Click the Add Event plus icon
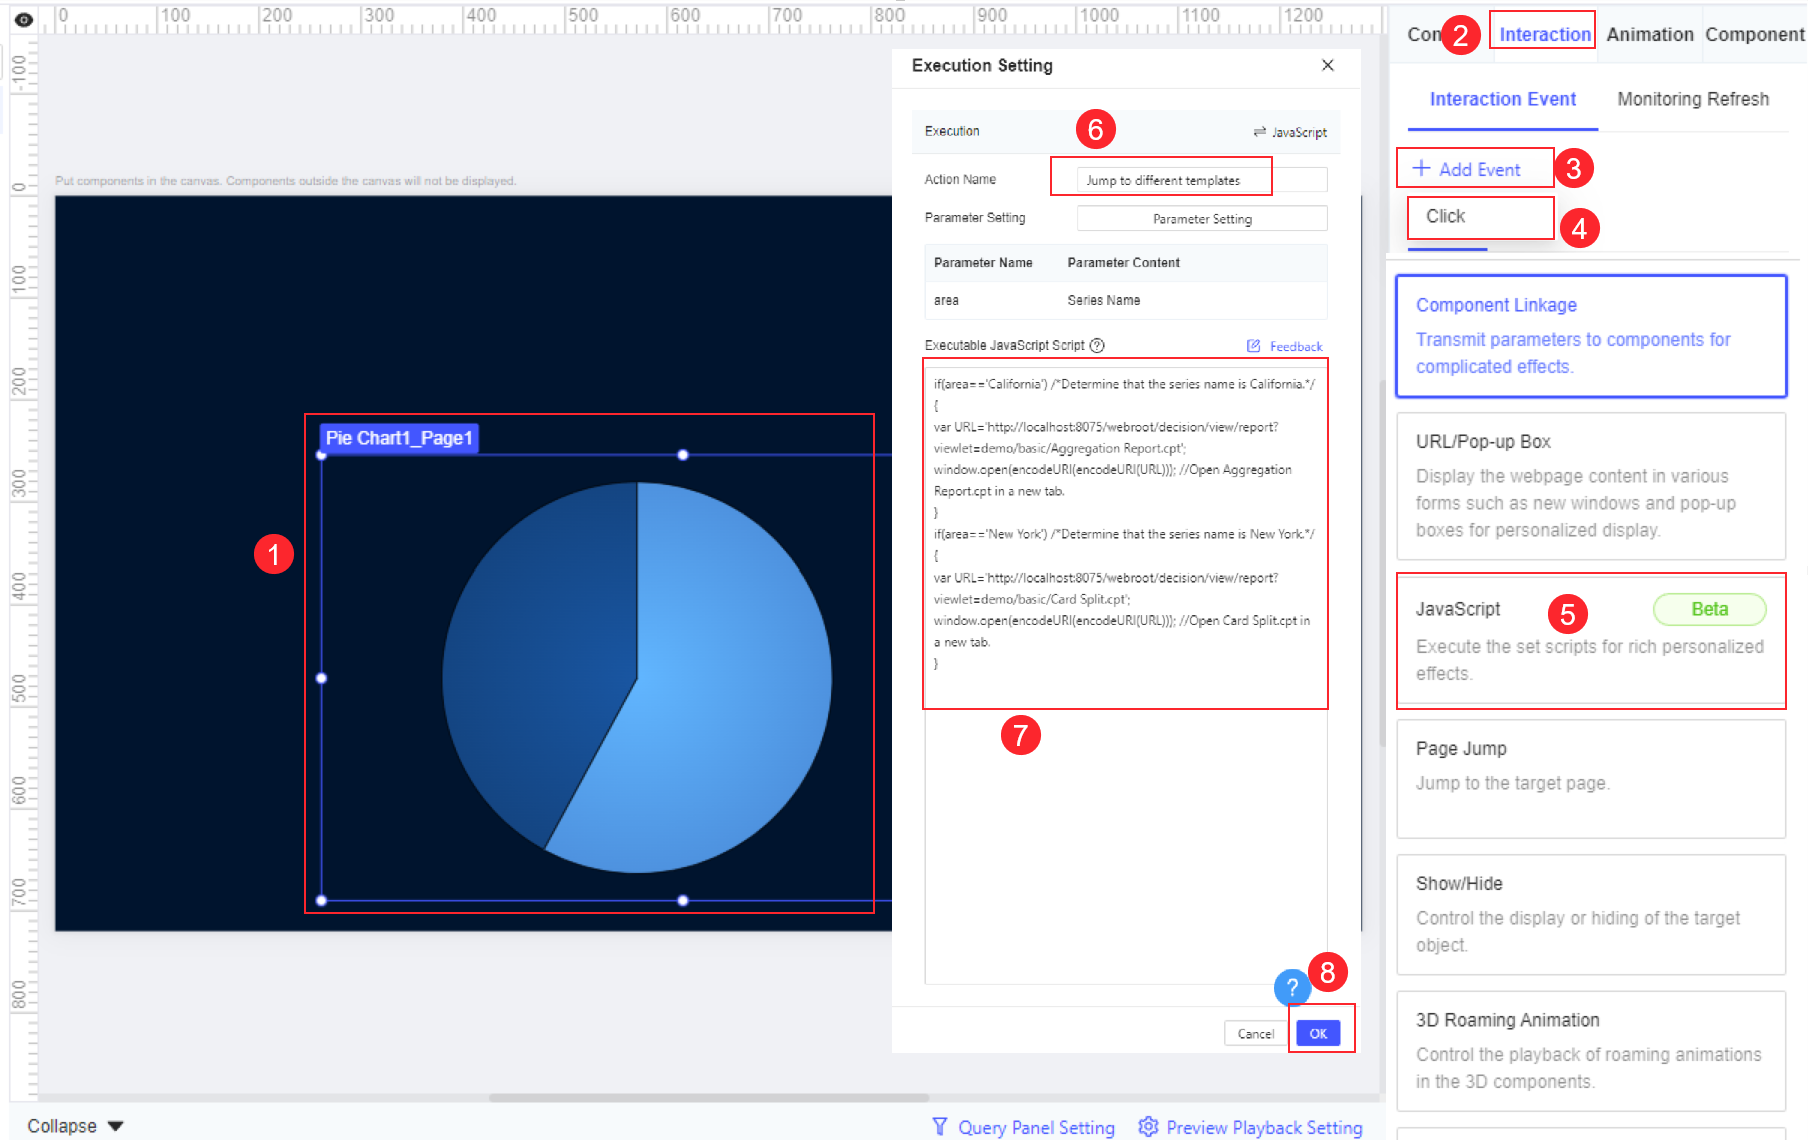Viewport: 1808px width, 1140px height. pos(1421,168)
